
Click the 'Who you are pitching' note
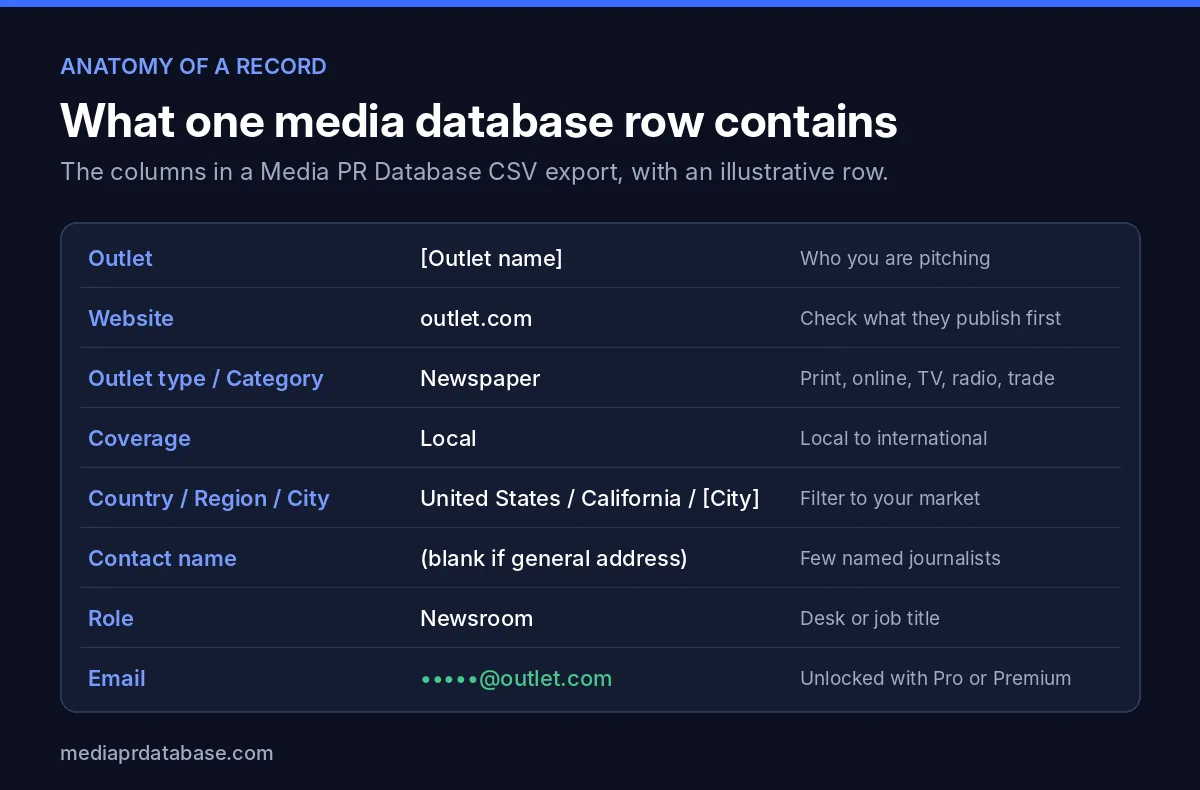(895, 258)
